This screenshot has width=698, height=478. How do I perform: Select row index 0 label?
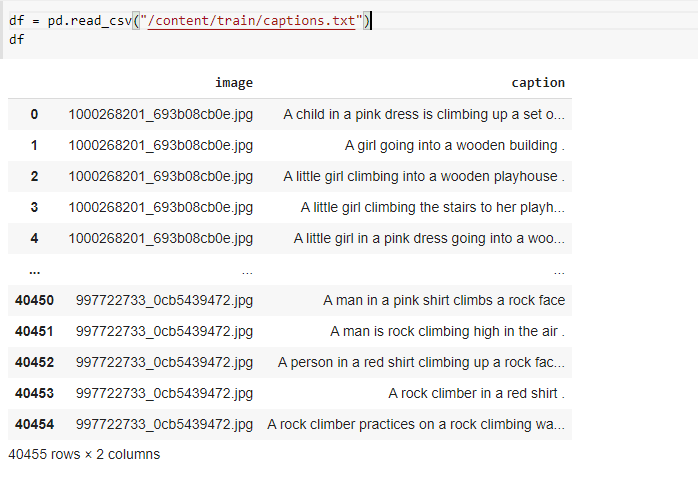[34, 114]
